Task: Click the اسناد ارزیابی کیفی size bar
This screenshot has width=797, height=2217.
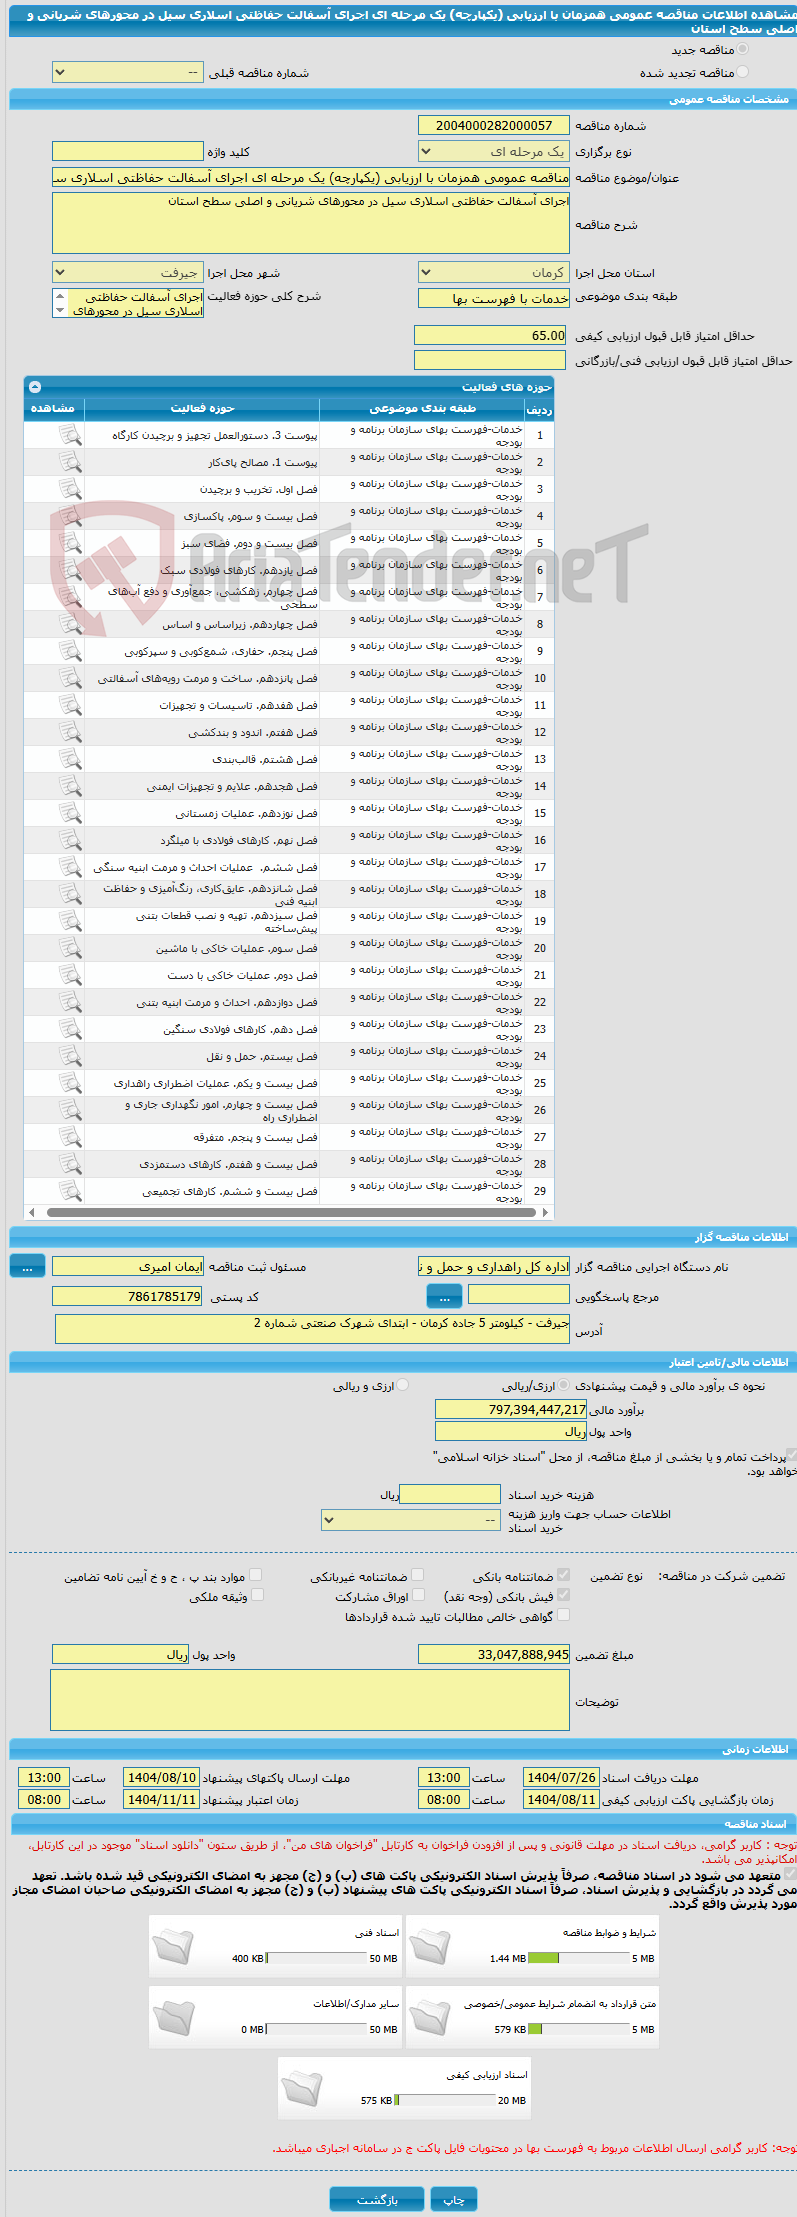Action: pos(445,2100)
